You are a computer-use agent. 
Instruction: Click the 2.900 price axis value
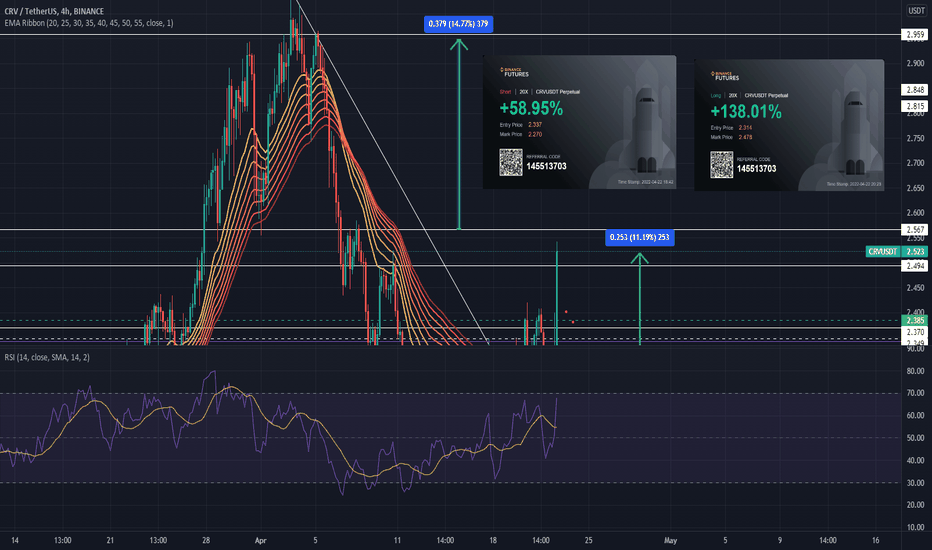(915, 63)
